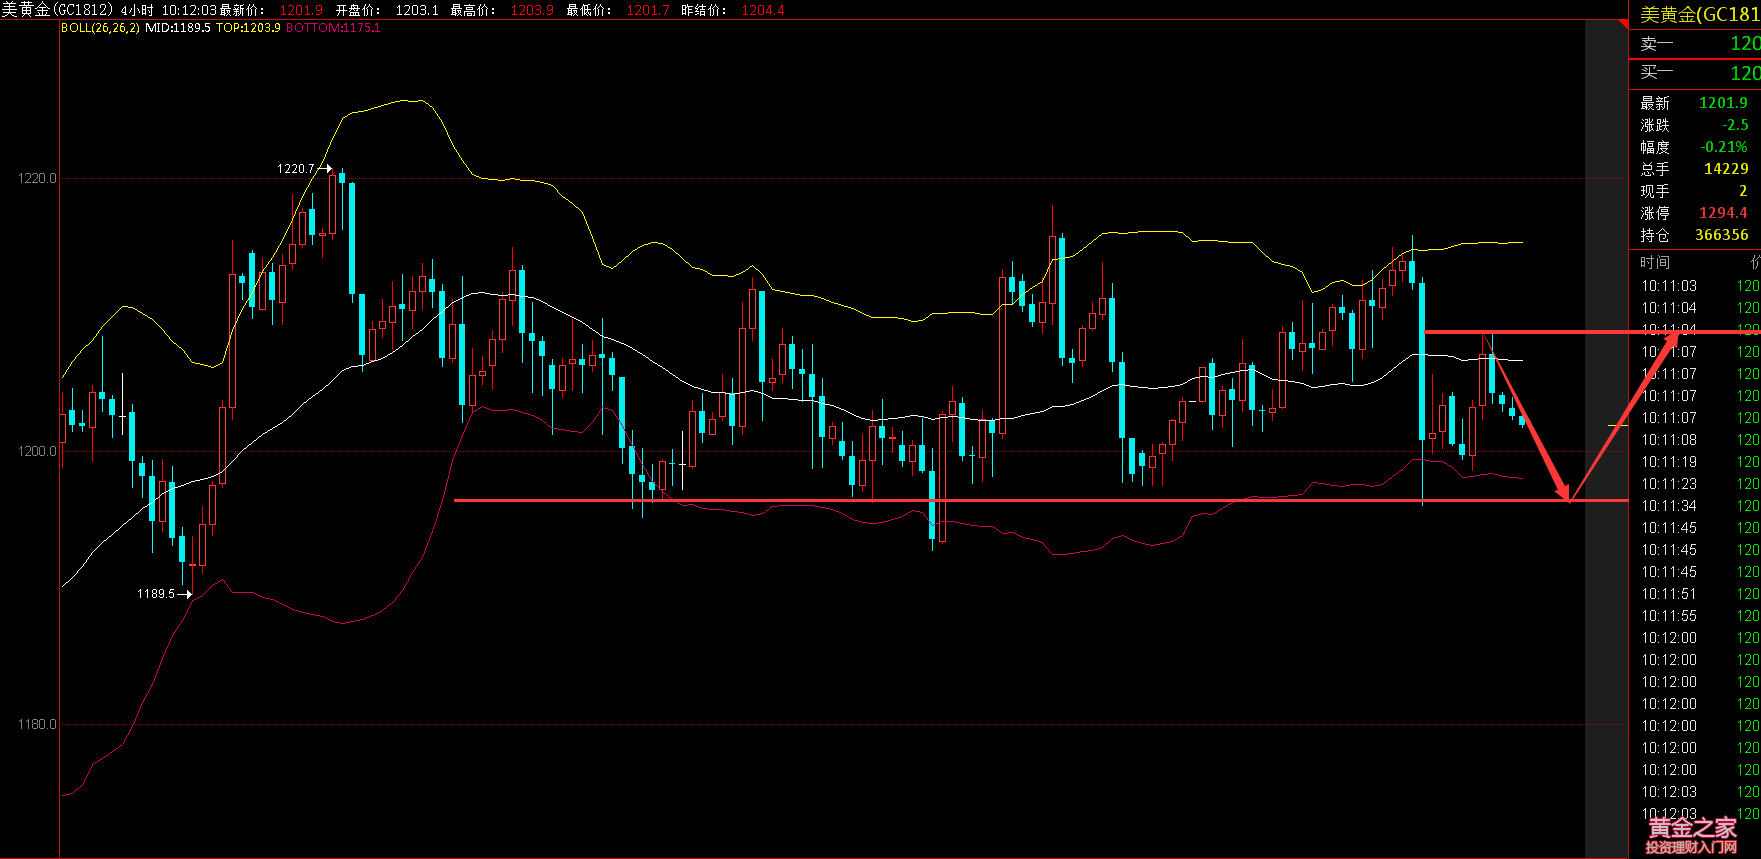The width and height of the screenshot is (1761, 859).
Task: Click the 1200.0 price axis label
Action: (37, 451)
